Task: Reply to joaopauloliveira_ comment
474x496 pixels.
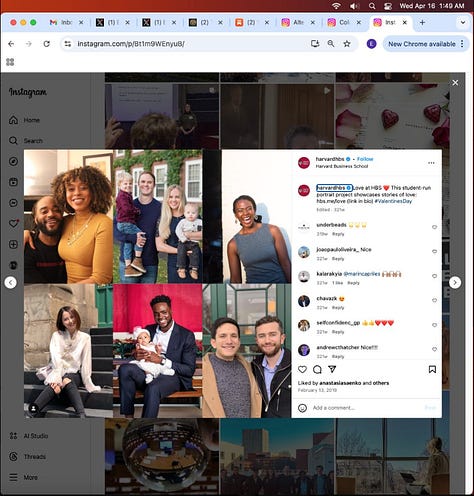Action: [x=338, y=259]
